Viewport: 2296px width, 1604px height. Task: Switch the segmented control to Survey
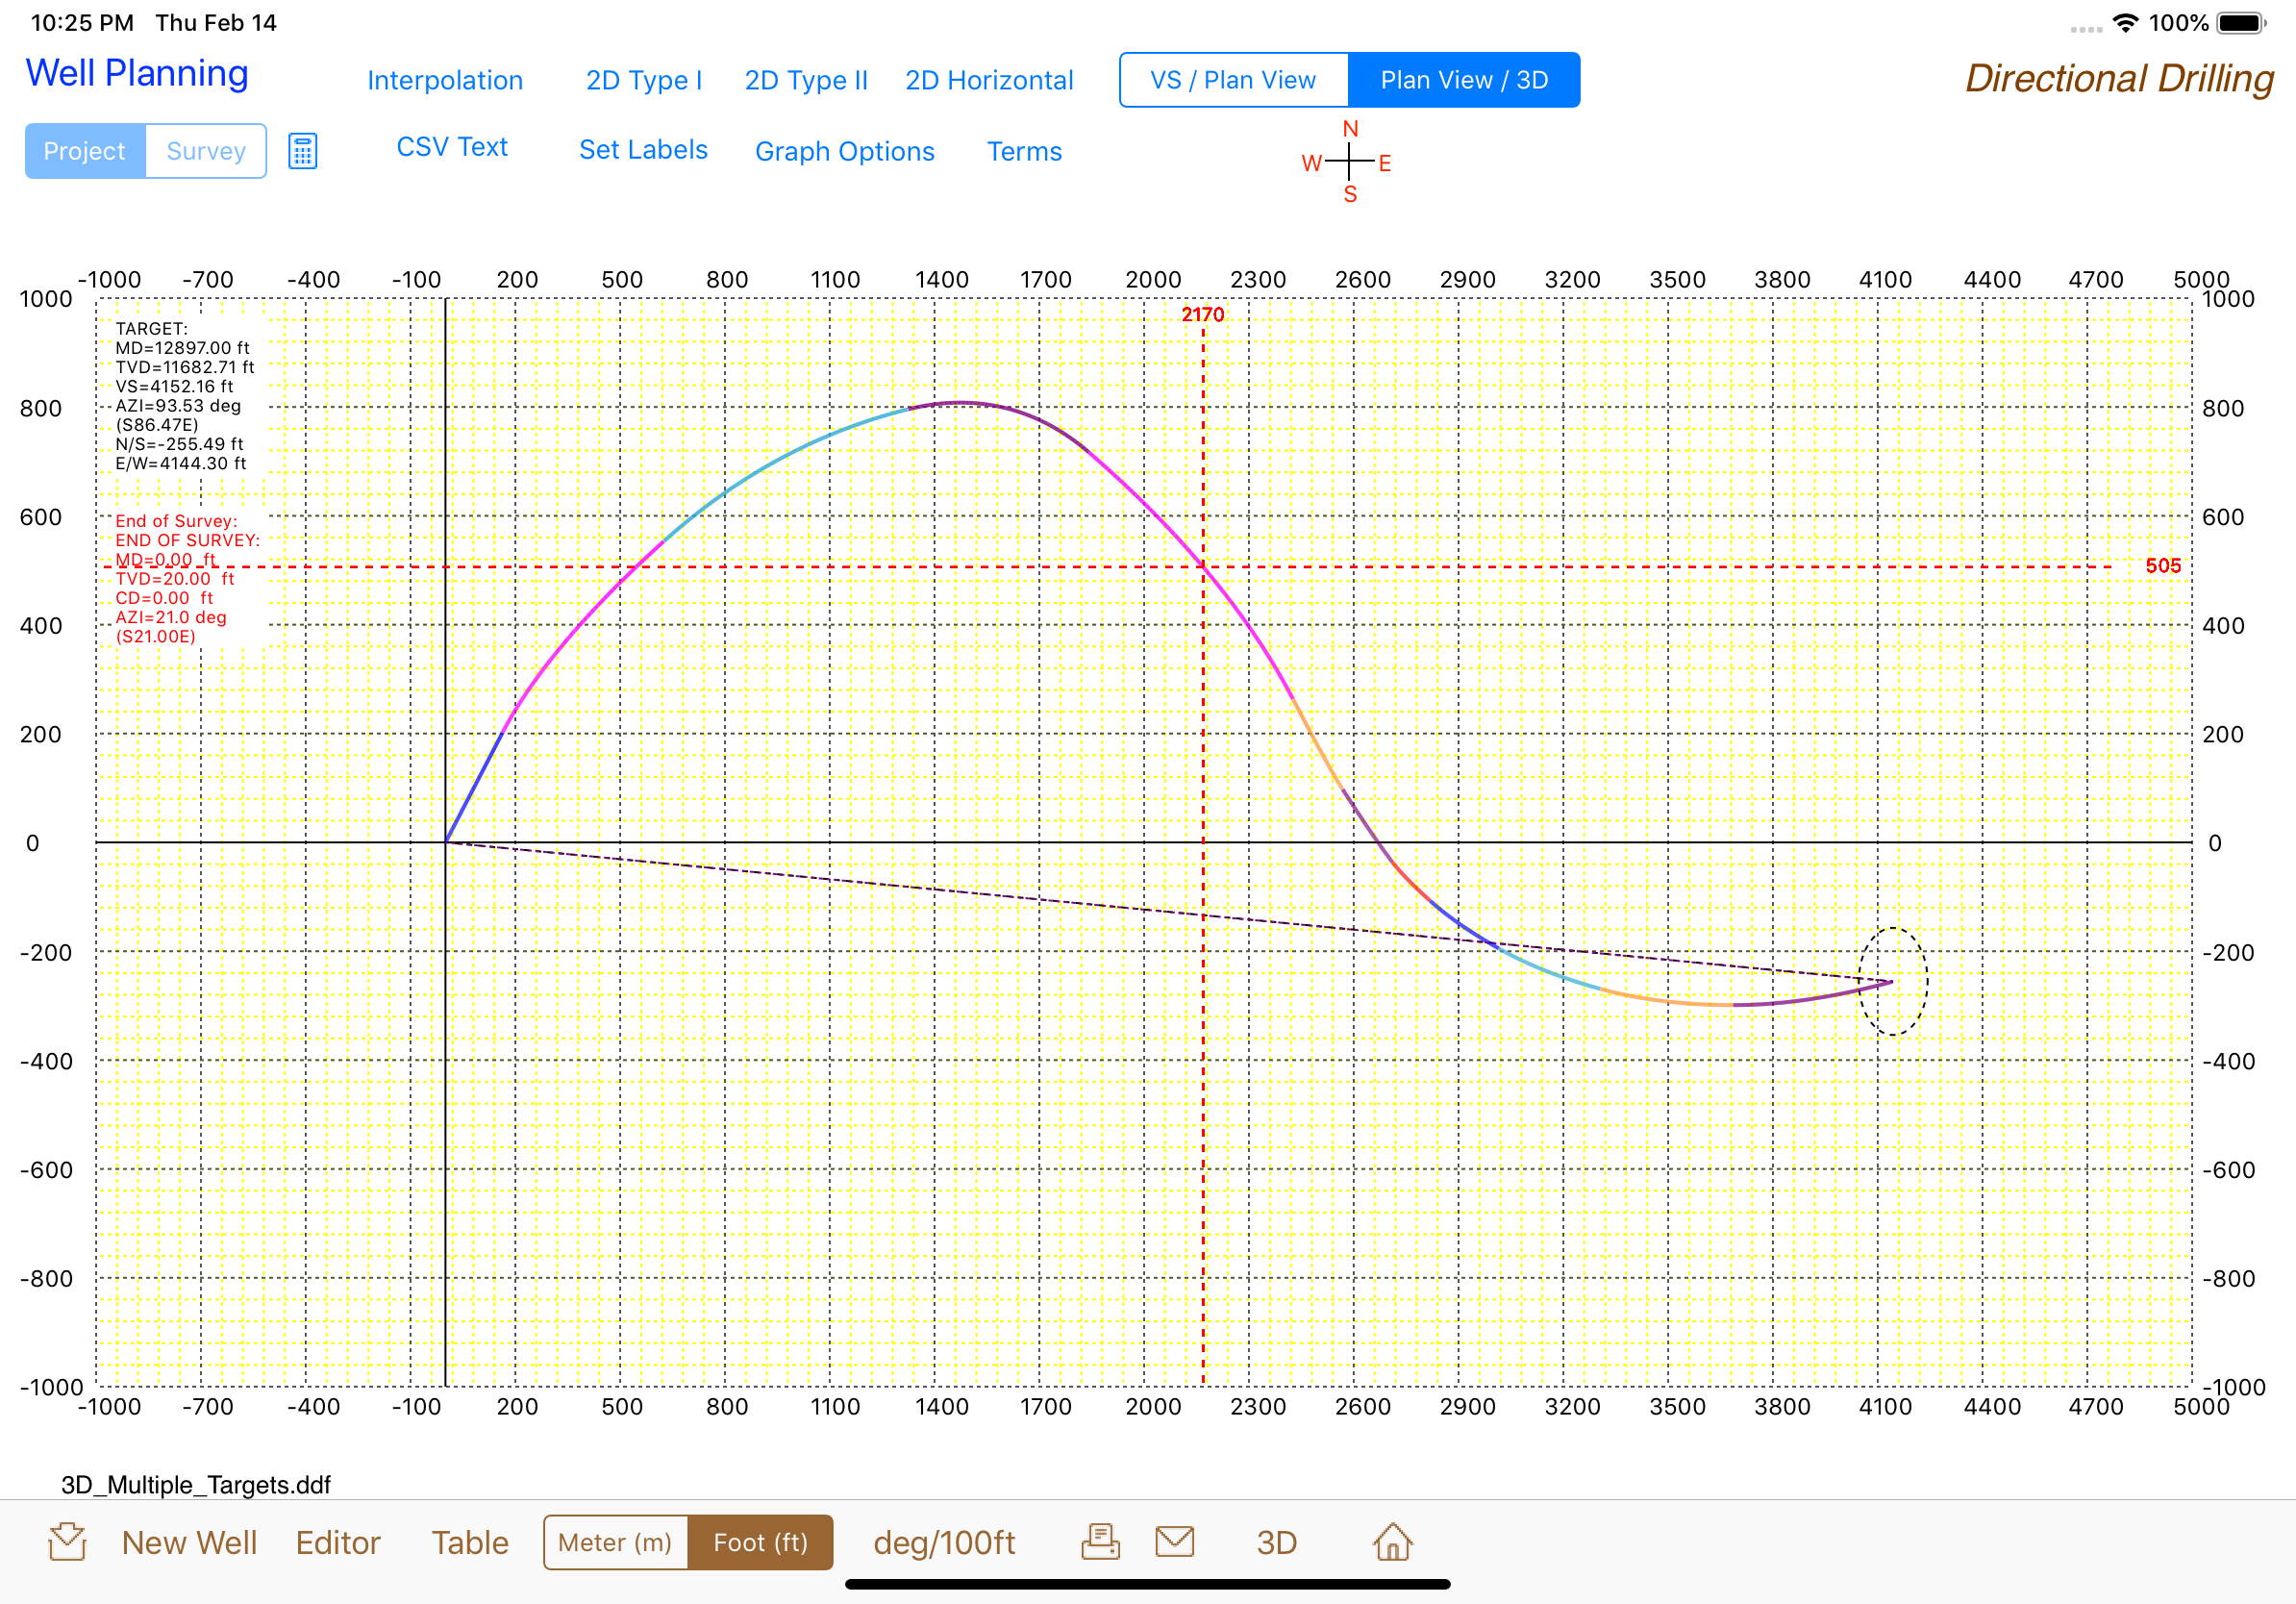coord(206,151)
